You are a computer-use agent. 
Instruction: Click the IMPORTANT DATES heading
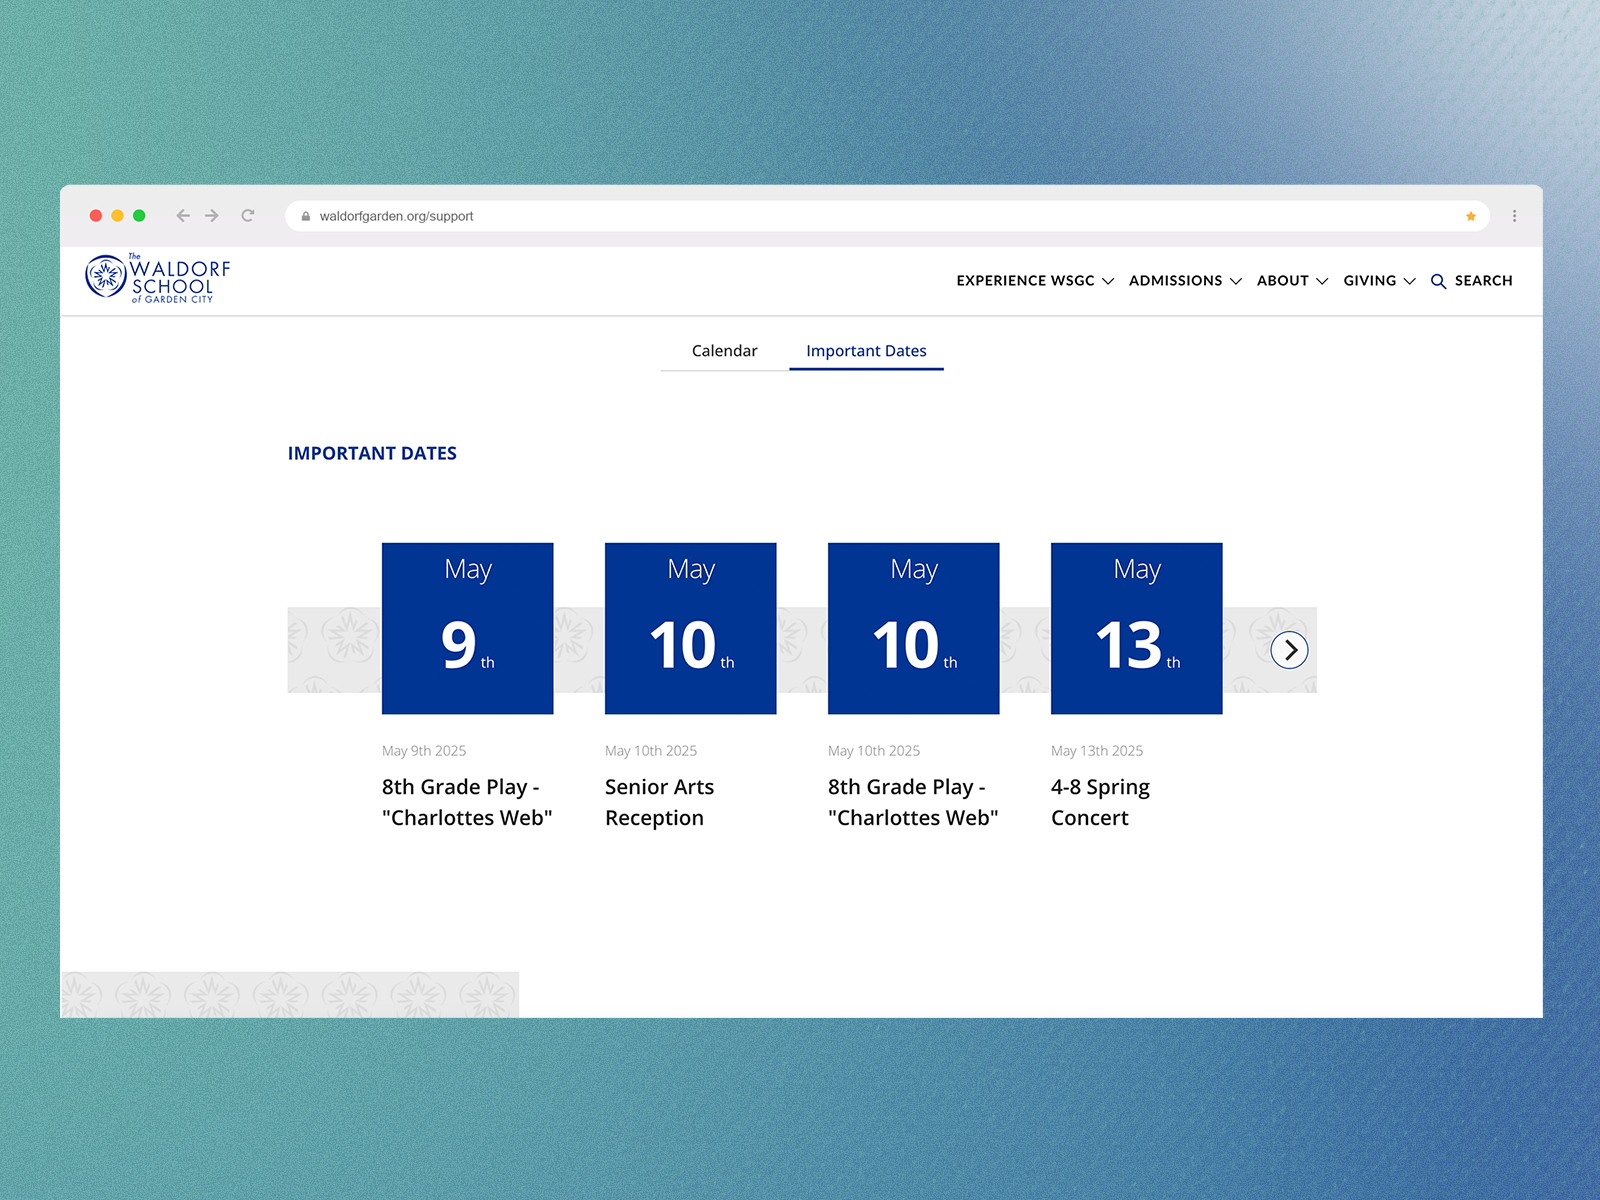pyautogui.click(x=372, y=453)
